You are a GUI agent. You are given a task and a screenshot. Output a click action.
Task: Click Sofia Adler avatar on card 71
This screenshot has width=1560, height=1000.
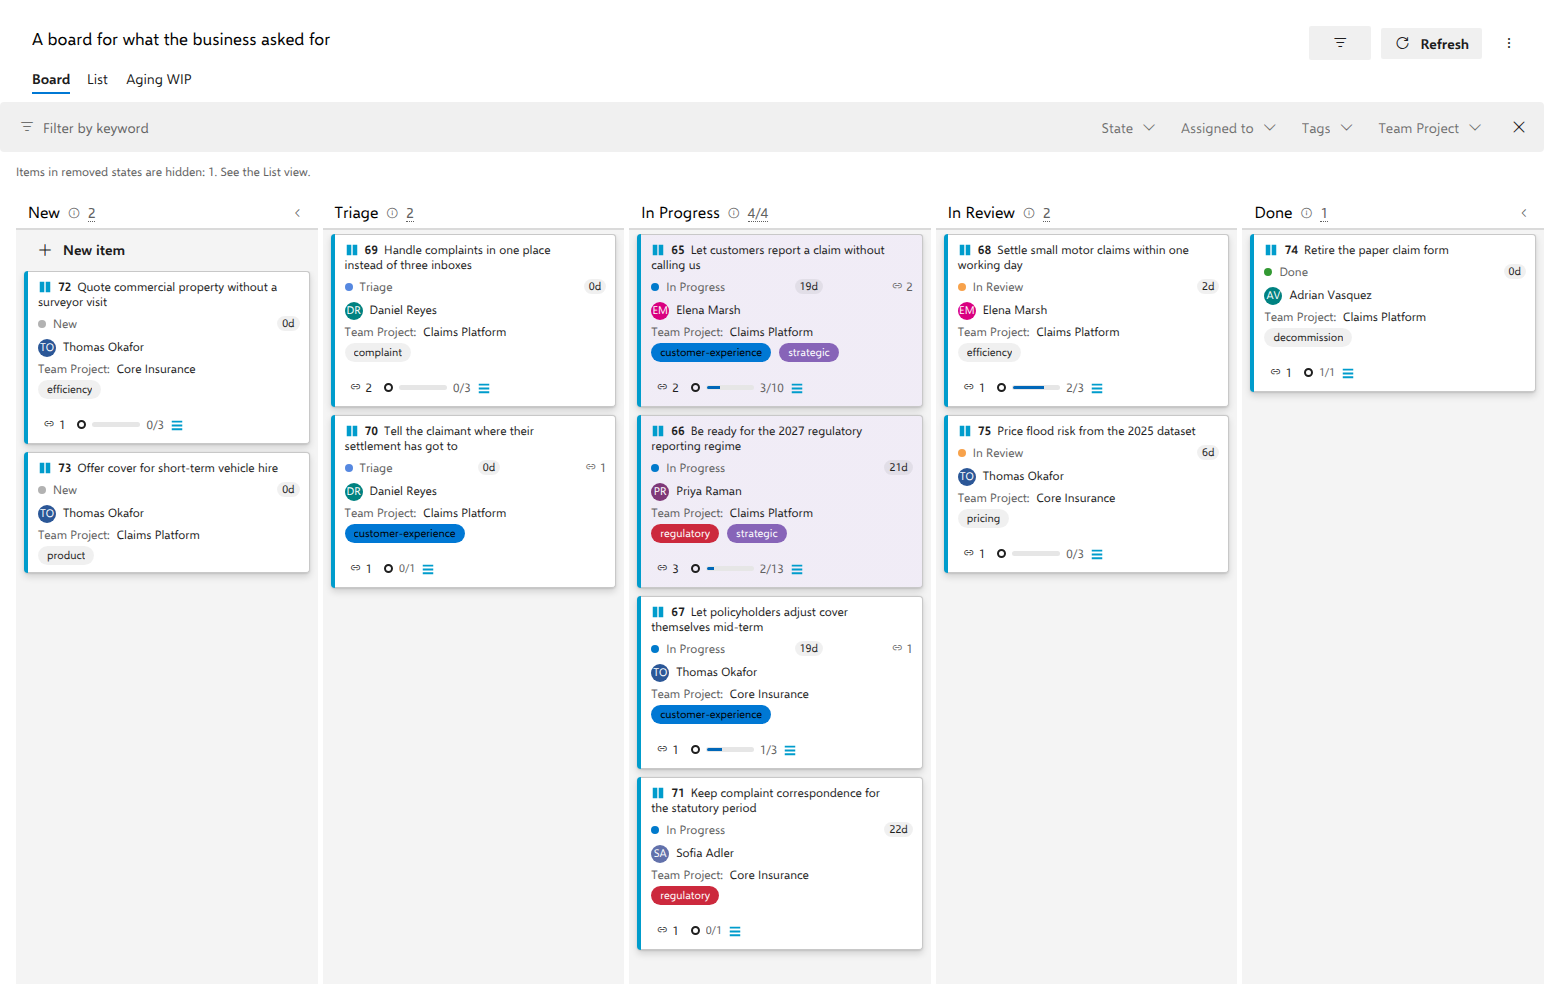(x=660, y=853)
